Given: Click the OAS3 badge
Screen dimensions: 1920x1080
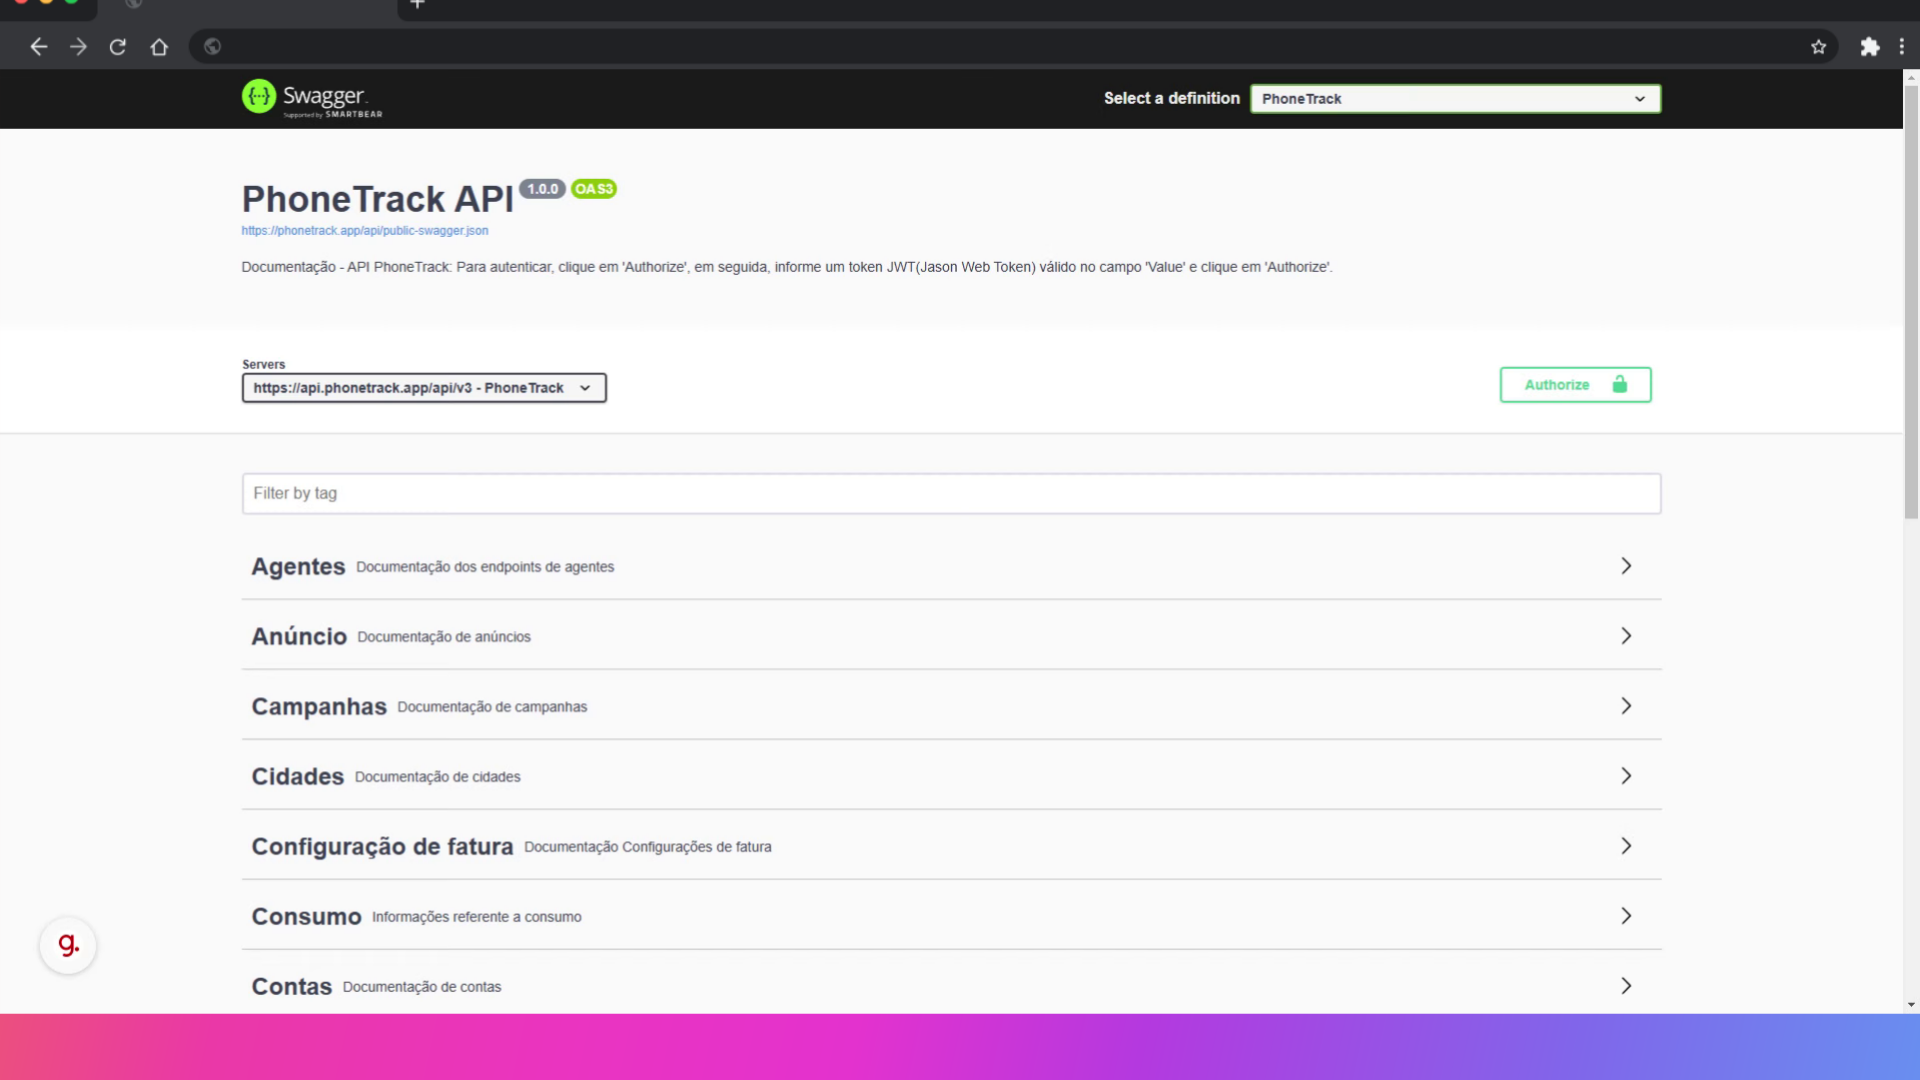Looking at the screenshot, I should coord(594,189).
